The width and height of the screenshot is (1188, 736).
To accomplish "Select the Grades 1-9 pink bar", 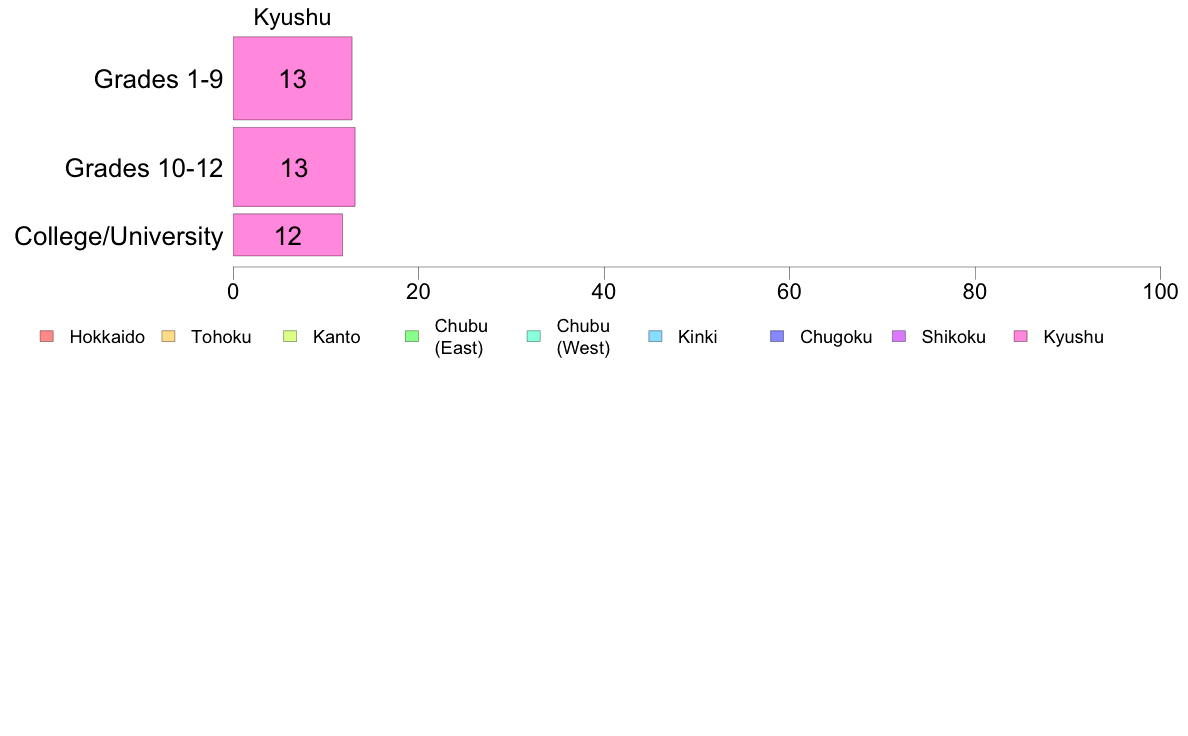I will (x=292, y=79).
